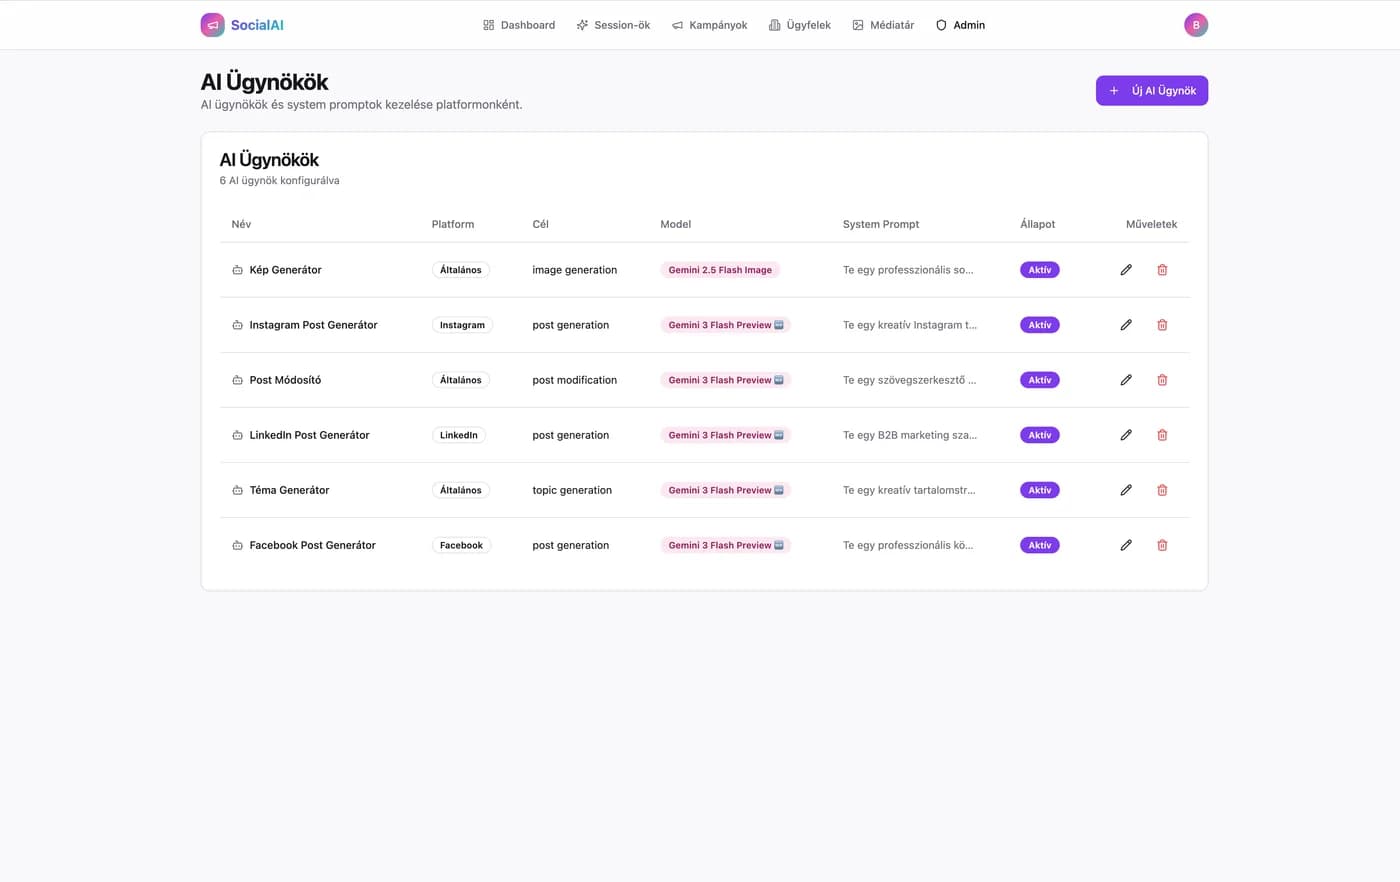Screen dimensions: 1400x882
Task: Delete the Kép Generátor agent
Action: [1162, 270]
